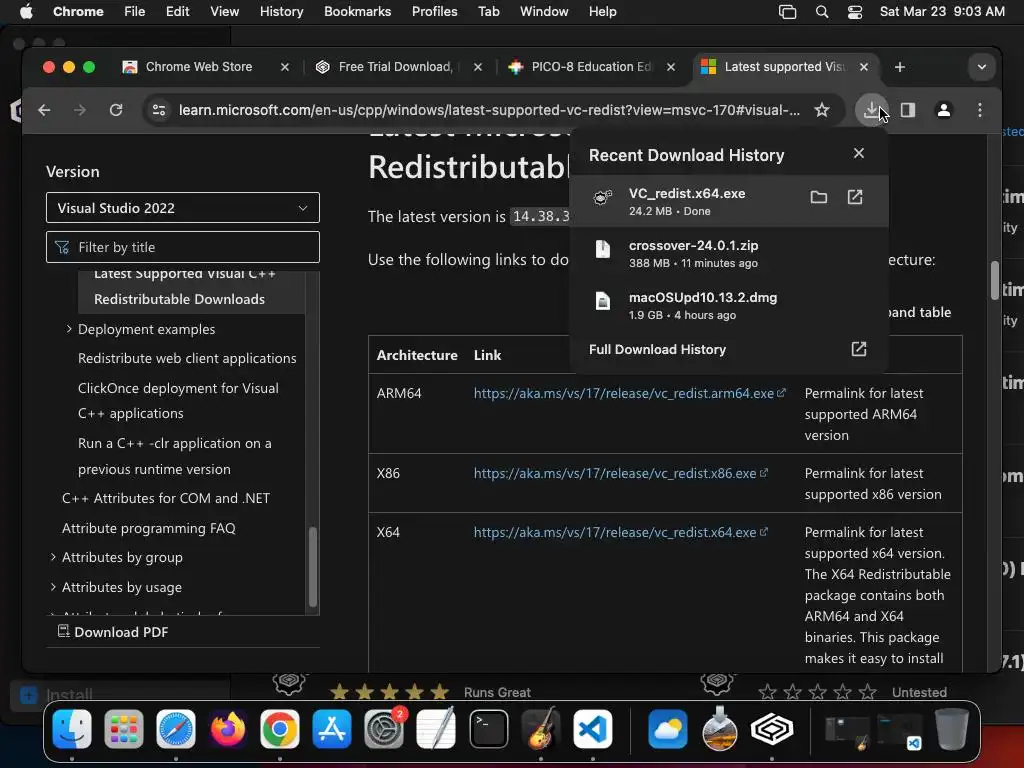Open Attribute programming FAQ article
This screenshot has width=1024, height=768.
pyautogui.click(x=148, y=528)
